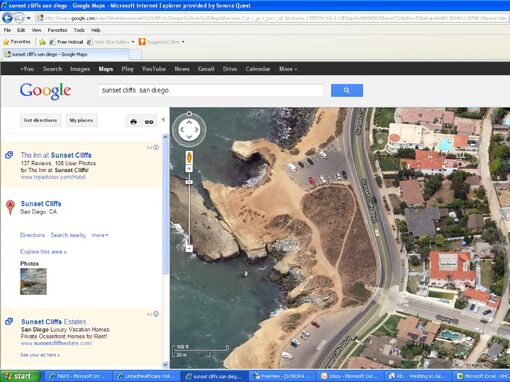510x382 pixels.
Task: Click the ad info icon near Inn ad
Action: (156, 147)
